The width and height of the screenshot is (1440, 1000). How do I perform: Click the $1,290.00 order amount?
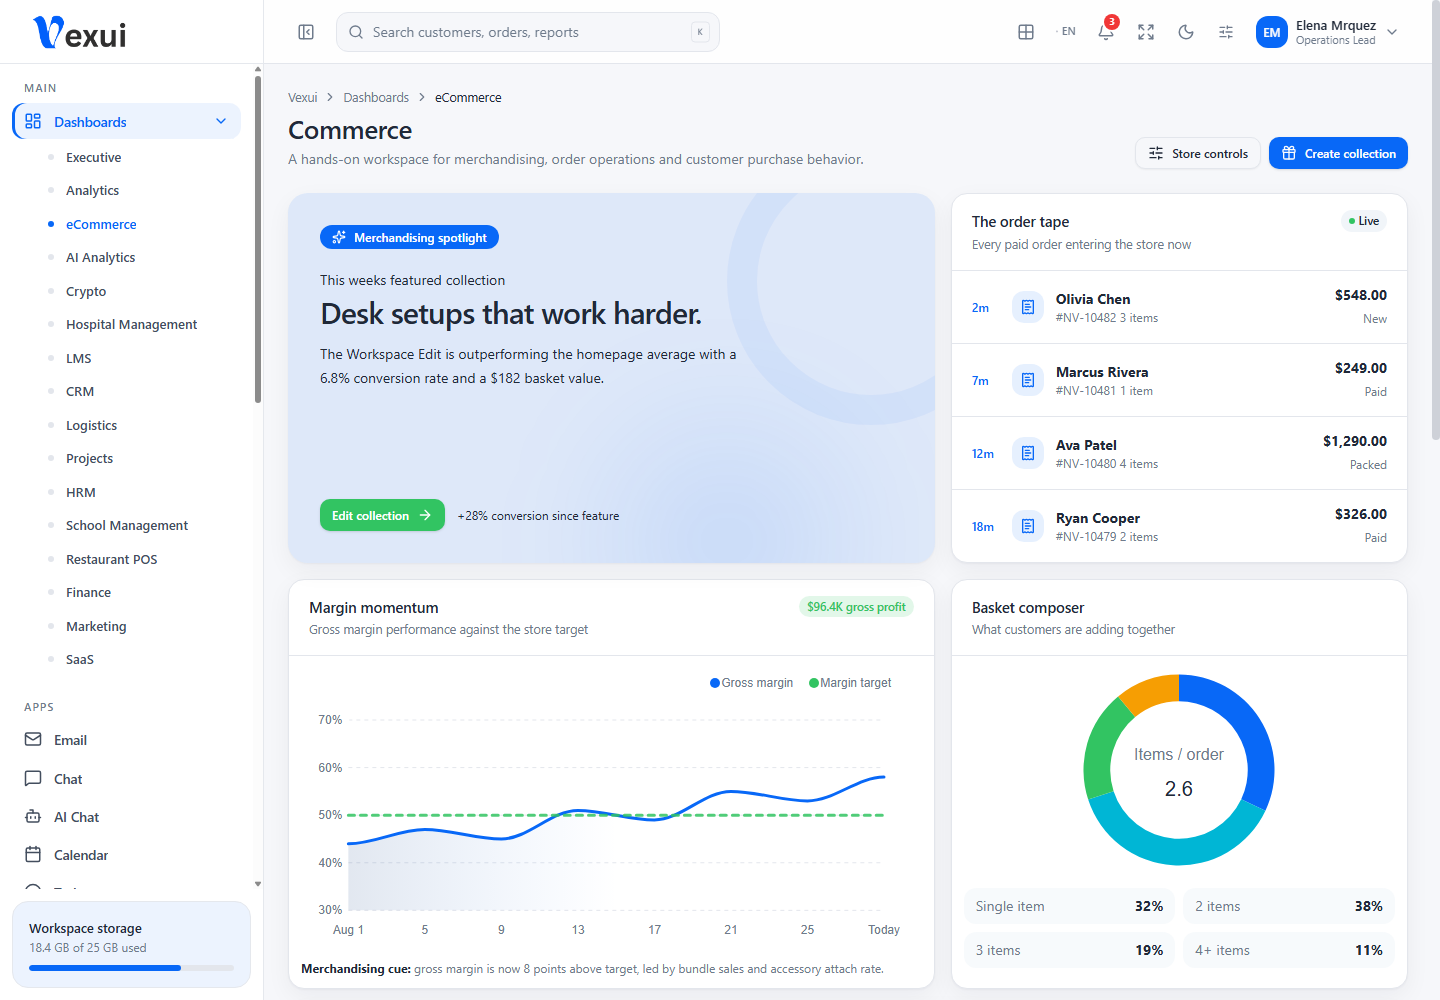tap(1355, 441)
